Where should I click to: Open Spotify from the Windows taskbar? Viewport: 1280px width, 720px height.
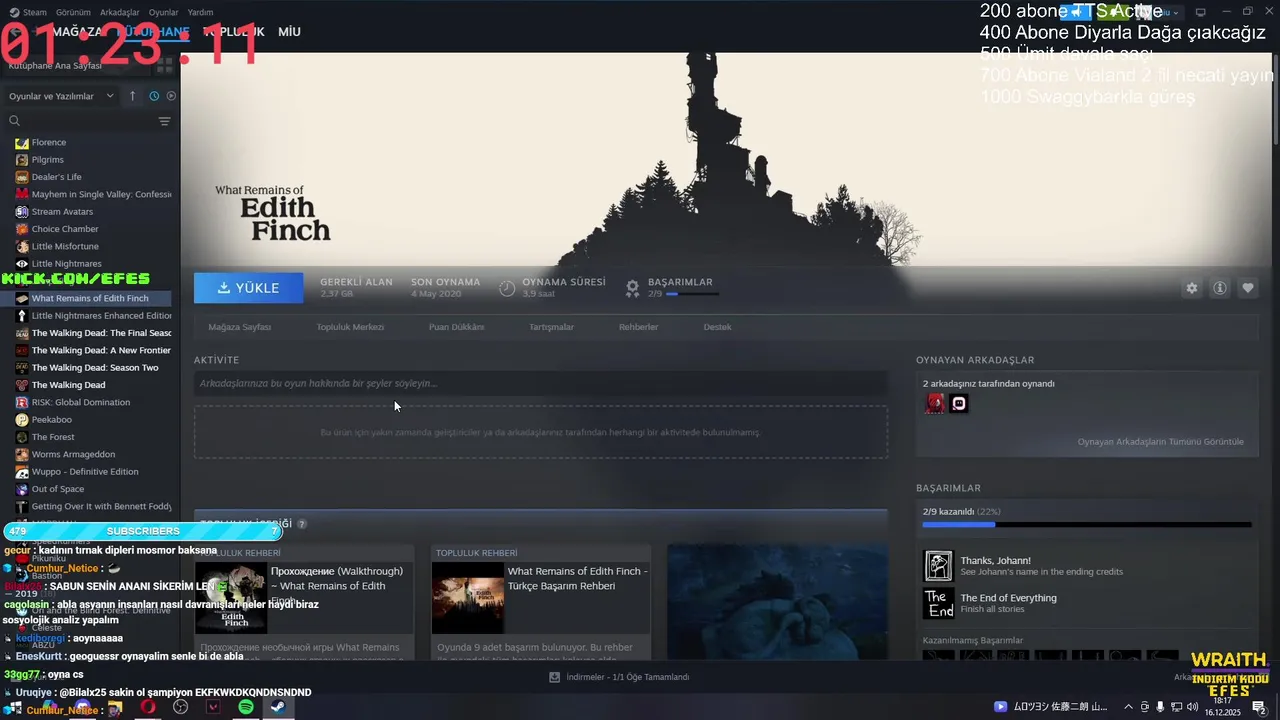[246, 707]
